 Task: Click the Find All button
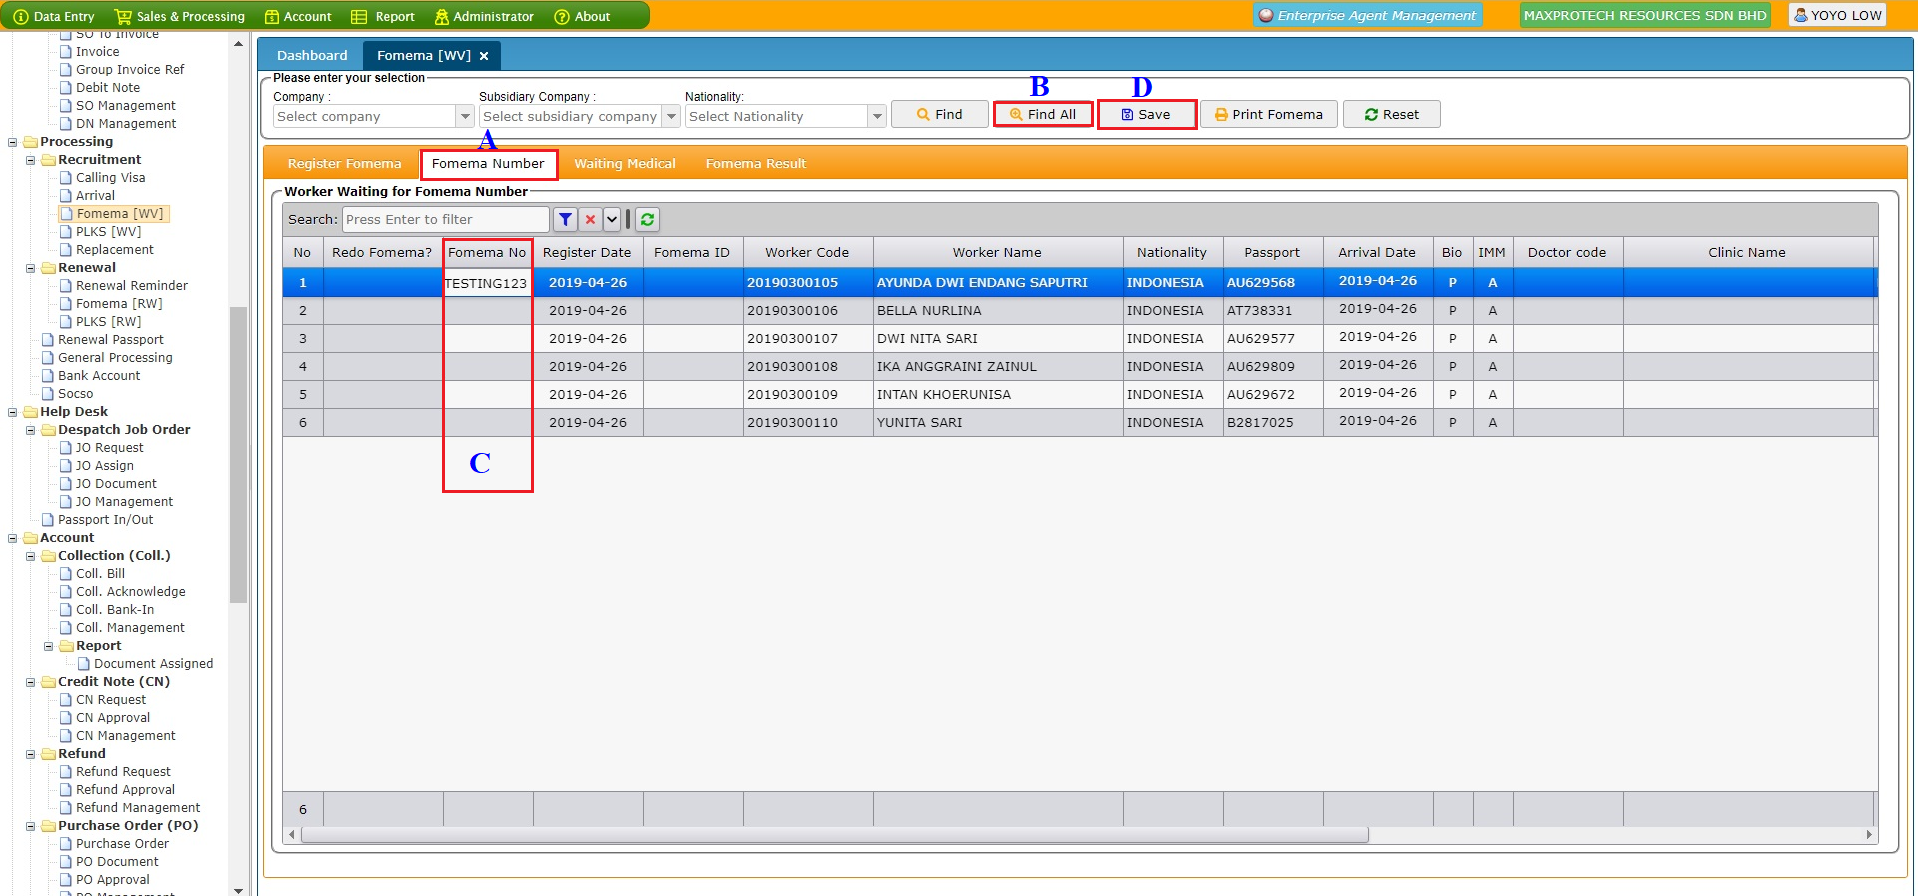(x=1042, y=115)
